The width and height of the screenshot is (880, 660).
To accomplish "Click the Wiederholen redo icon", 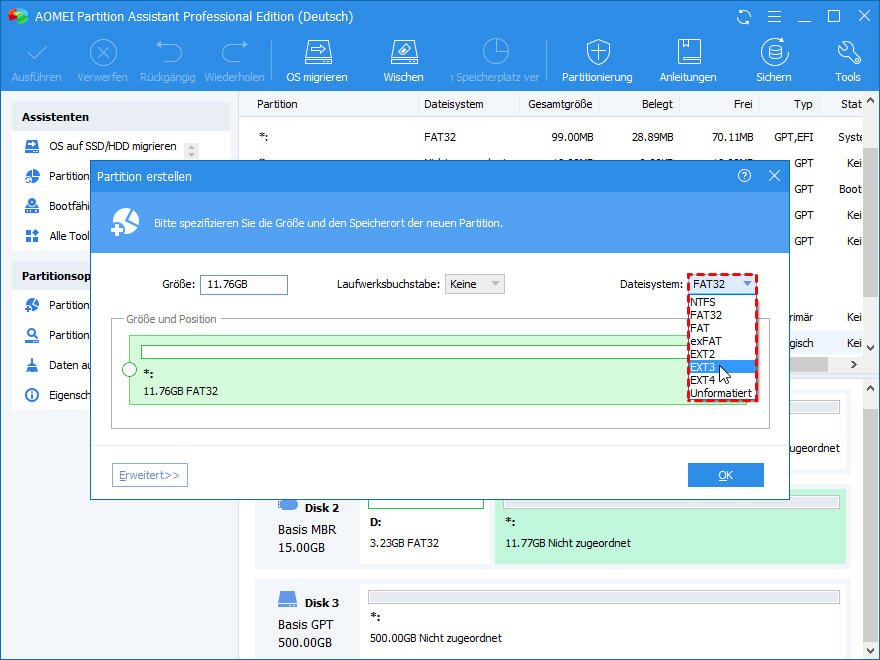I will click(234, 53).
